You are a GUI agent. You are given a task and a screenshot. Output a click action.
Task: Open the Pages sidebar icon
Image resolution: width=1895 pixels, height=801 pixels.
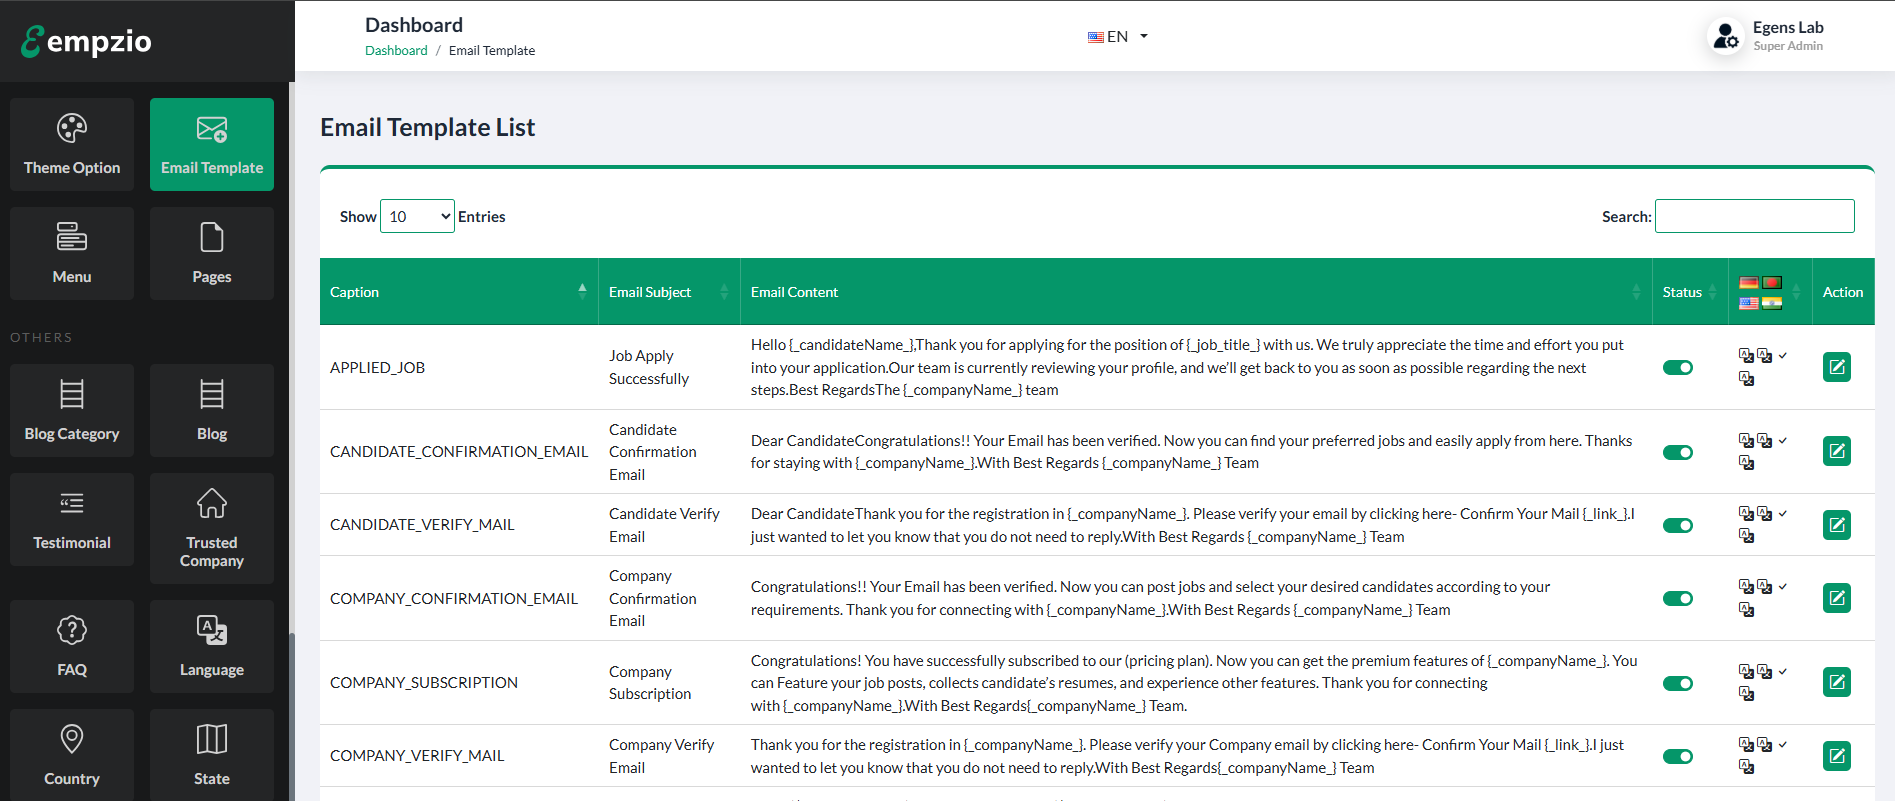(x=211, y=253)
